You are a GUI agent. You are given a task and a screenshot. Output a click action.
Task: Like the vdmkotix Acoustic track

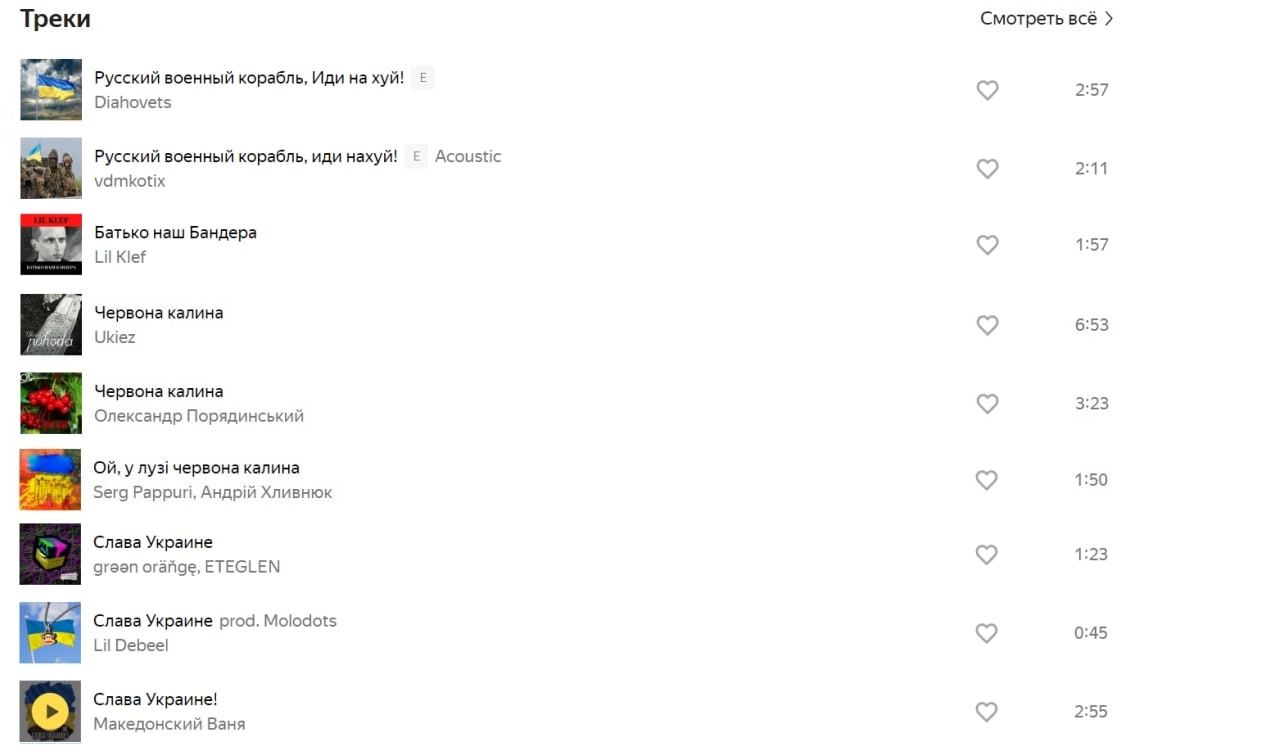pos(987,169)
